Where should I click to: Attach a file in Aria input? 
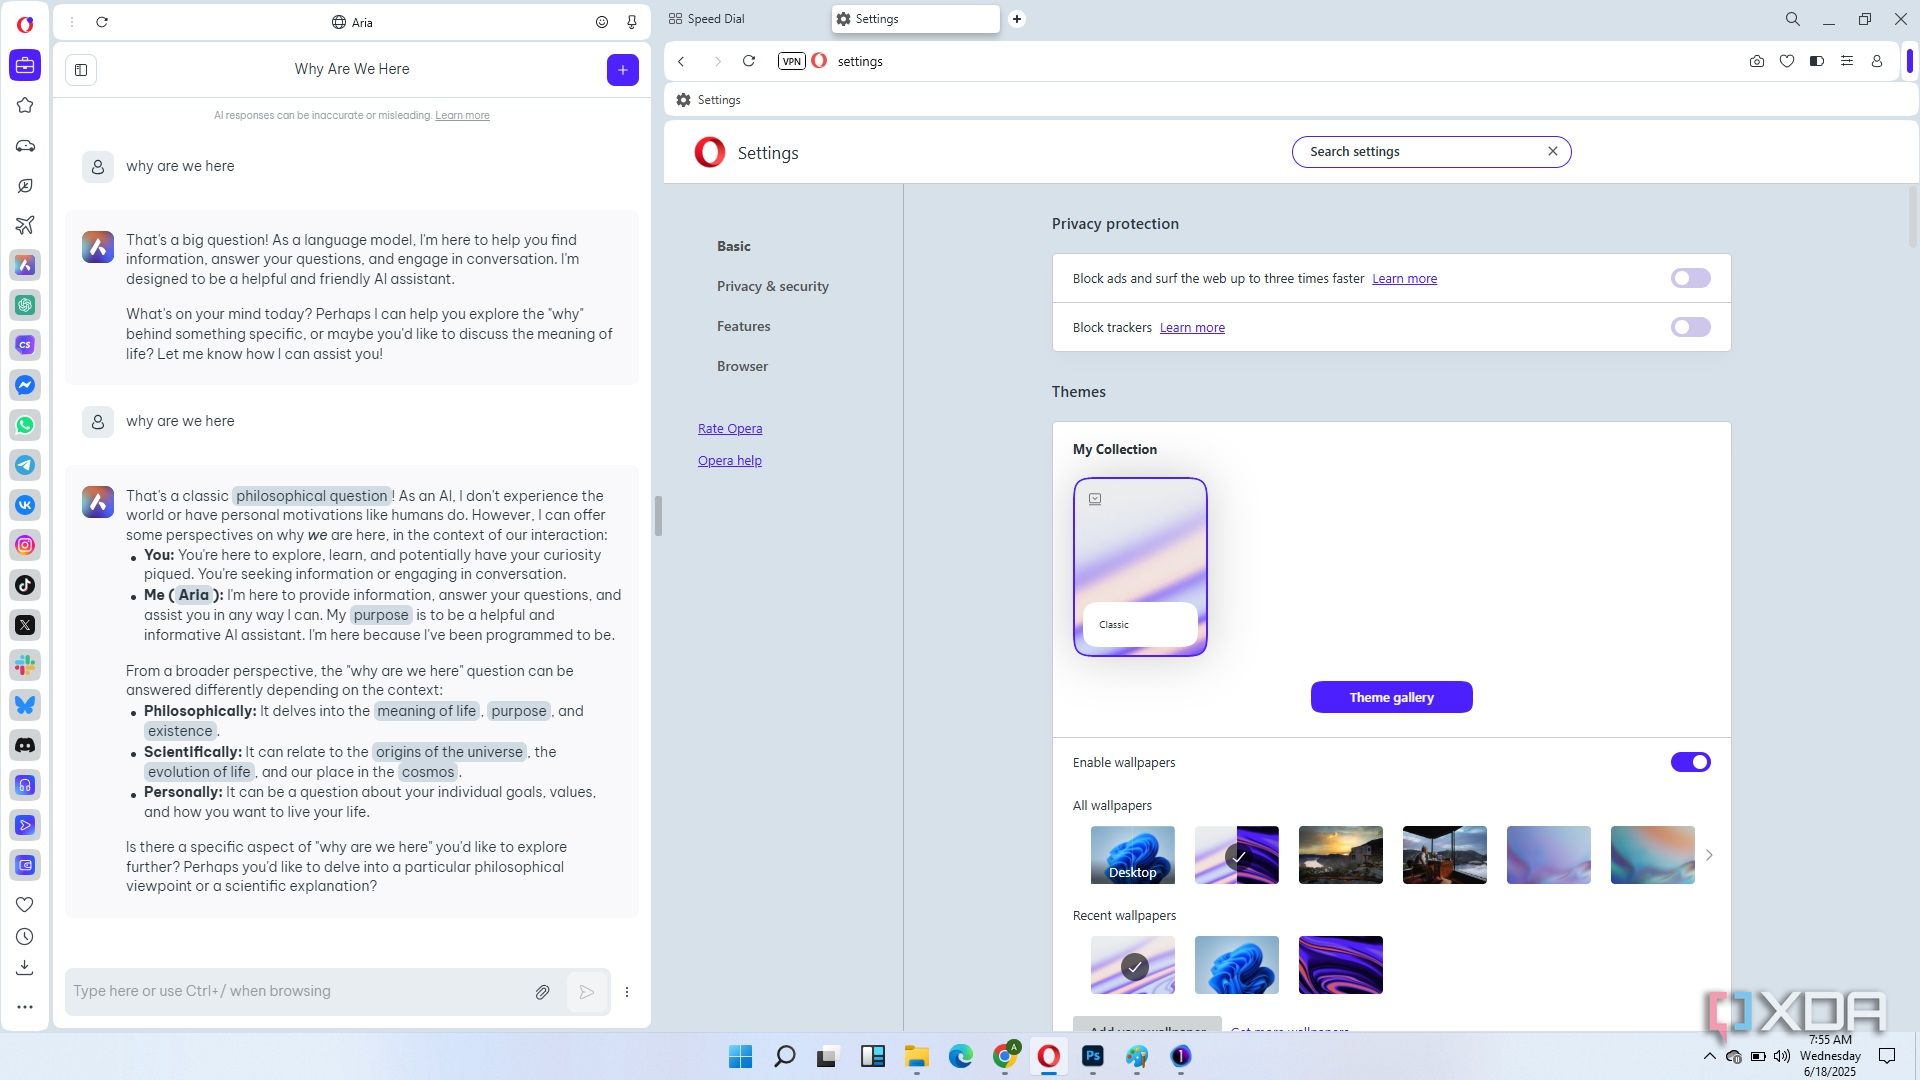coord(542,992)
